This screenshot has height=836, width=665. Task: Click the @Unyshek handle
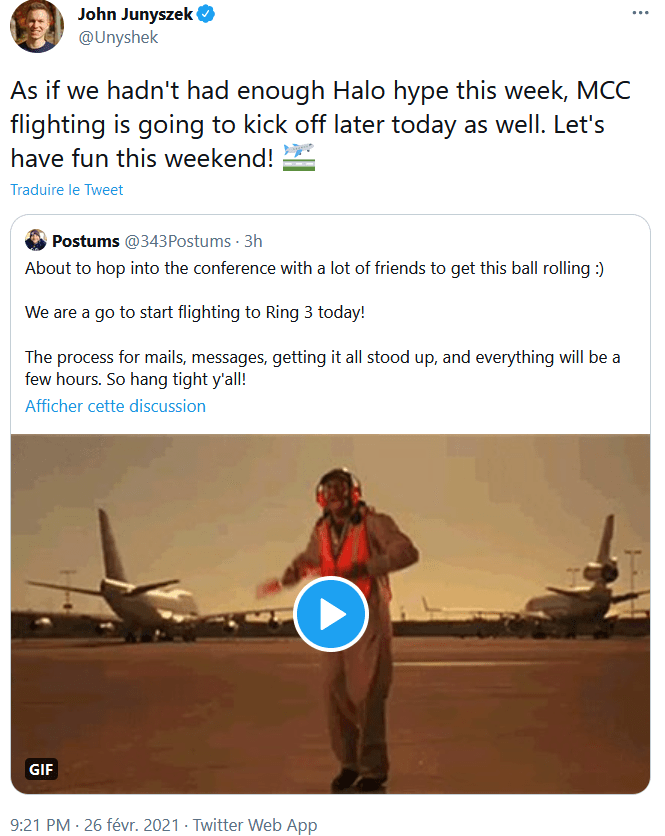pyautogui.click(x=118, y=37)
